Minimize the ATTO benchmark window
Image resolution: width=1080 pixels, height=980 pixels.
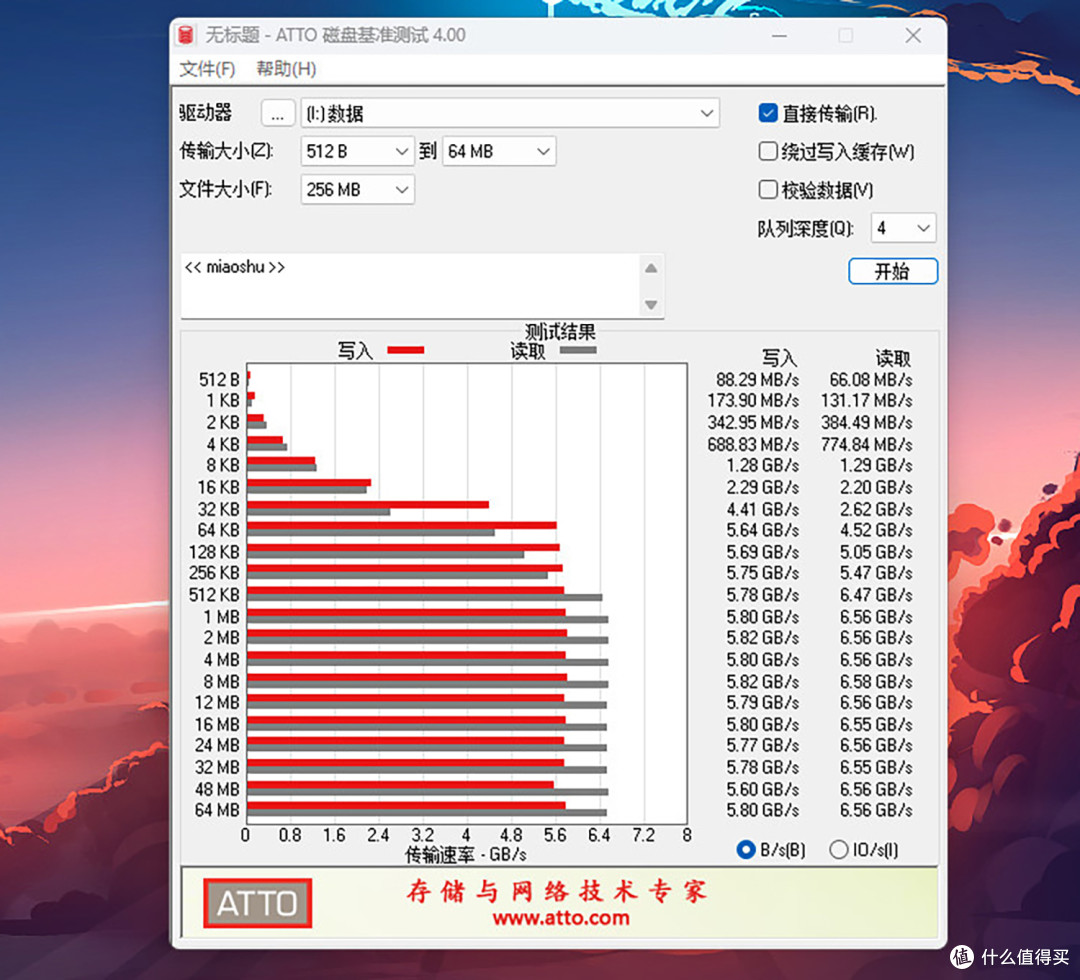pos(779,36)
